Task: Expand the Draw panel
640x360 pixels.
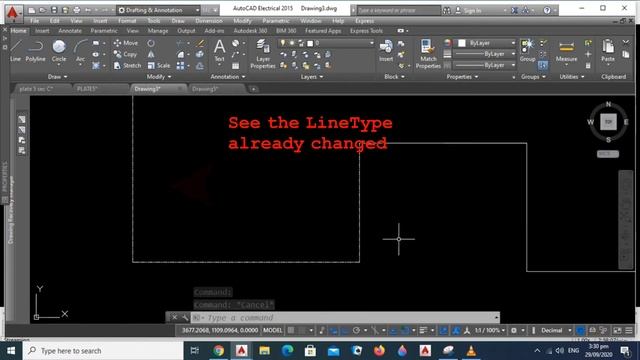Action: (x=58, y=77)
